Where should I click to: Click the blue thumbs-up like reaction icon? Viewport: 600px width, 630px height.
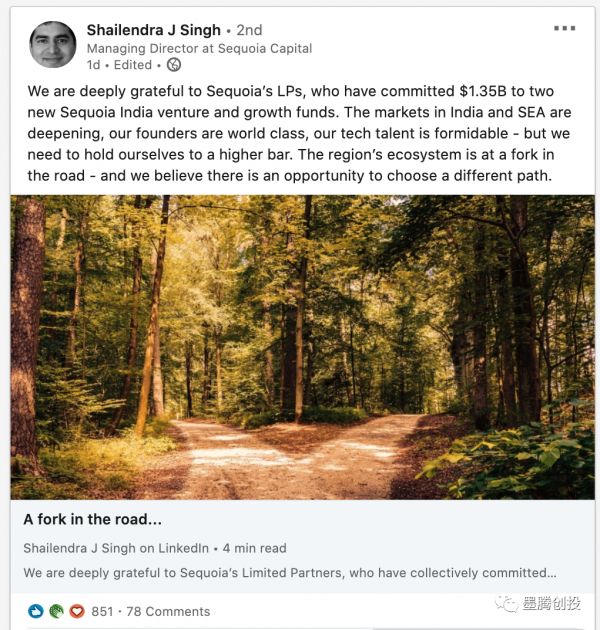(36, 611)
